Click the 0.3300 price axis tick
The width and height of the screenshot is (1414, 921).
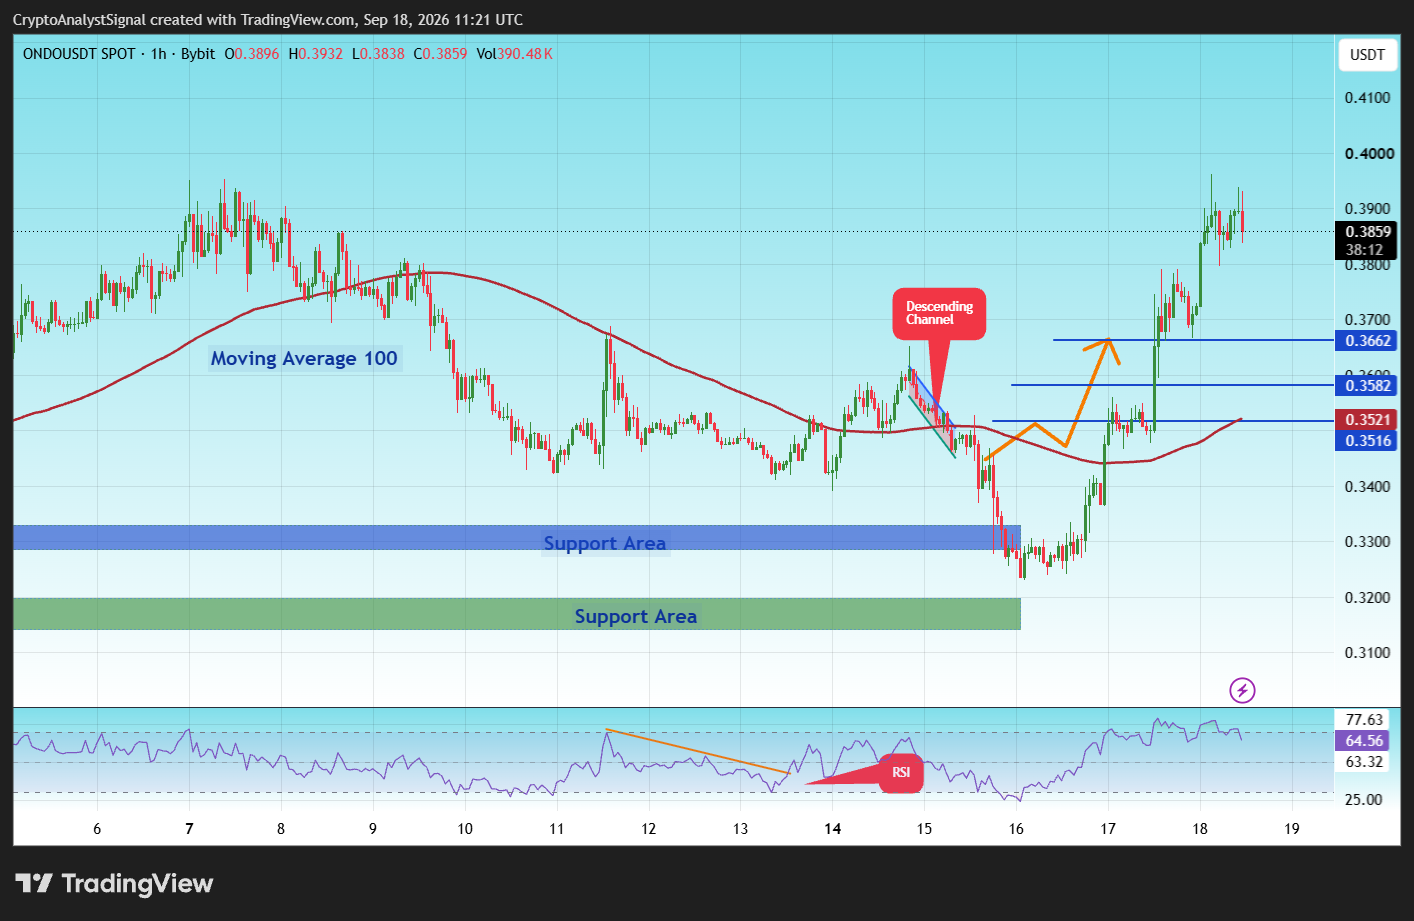pyautogui.click(x=1367, y=542)
